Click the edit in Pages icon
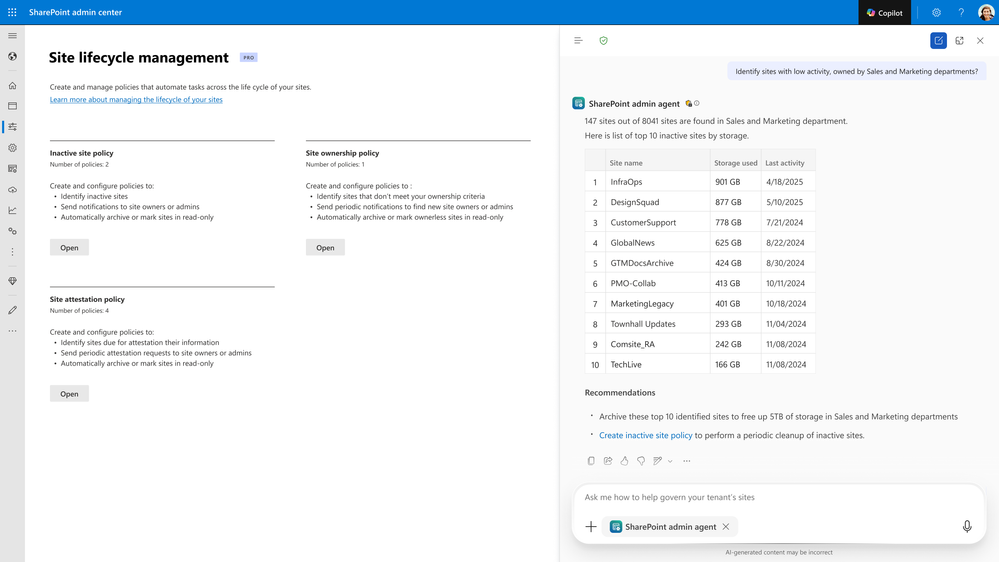Screen dimensions: 999x562 (658, 461)
